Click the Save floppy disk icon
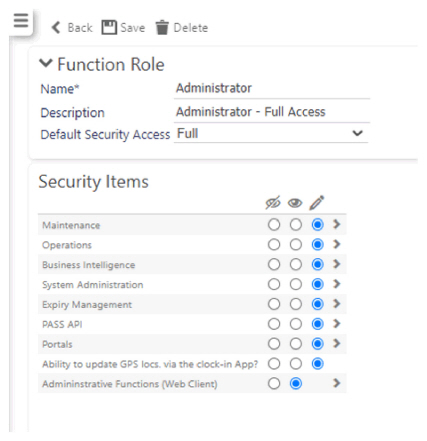 click(x=109, y=27)
